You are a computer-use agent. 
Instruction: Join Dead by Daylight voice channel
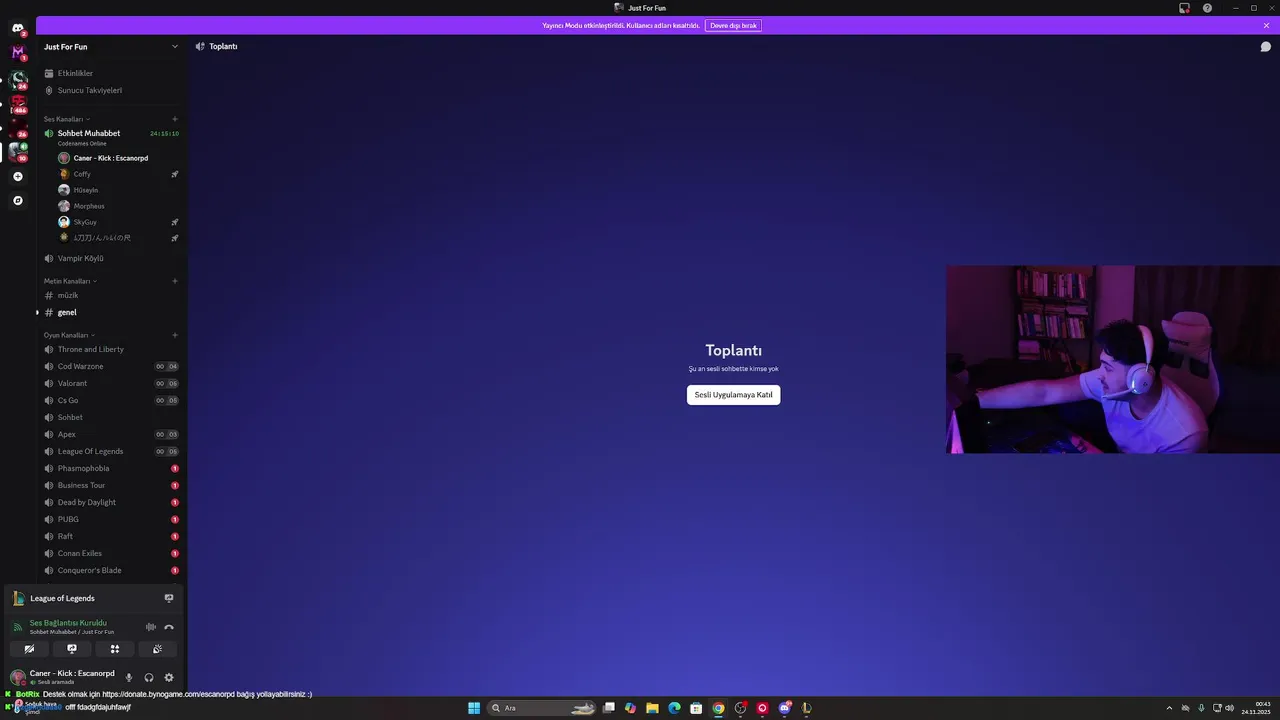pyautogui.click(x=110, y=502)
